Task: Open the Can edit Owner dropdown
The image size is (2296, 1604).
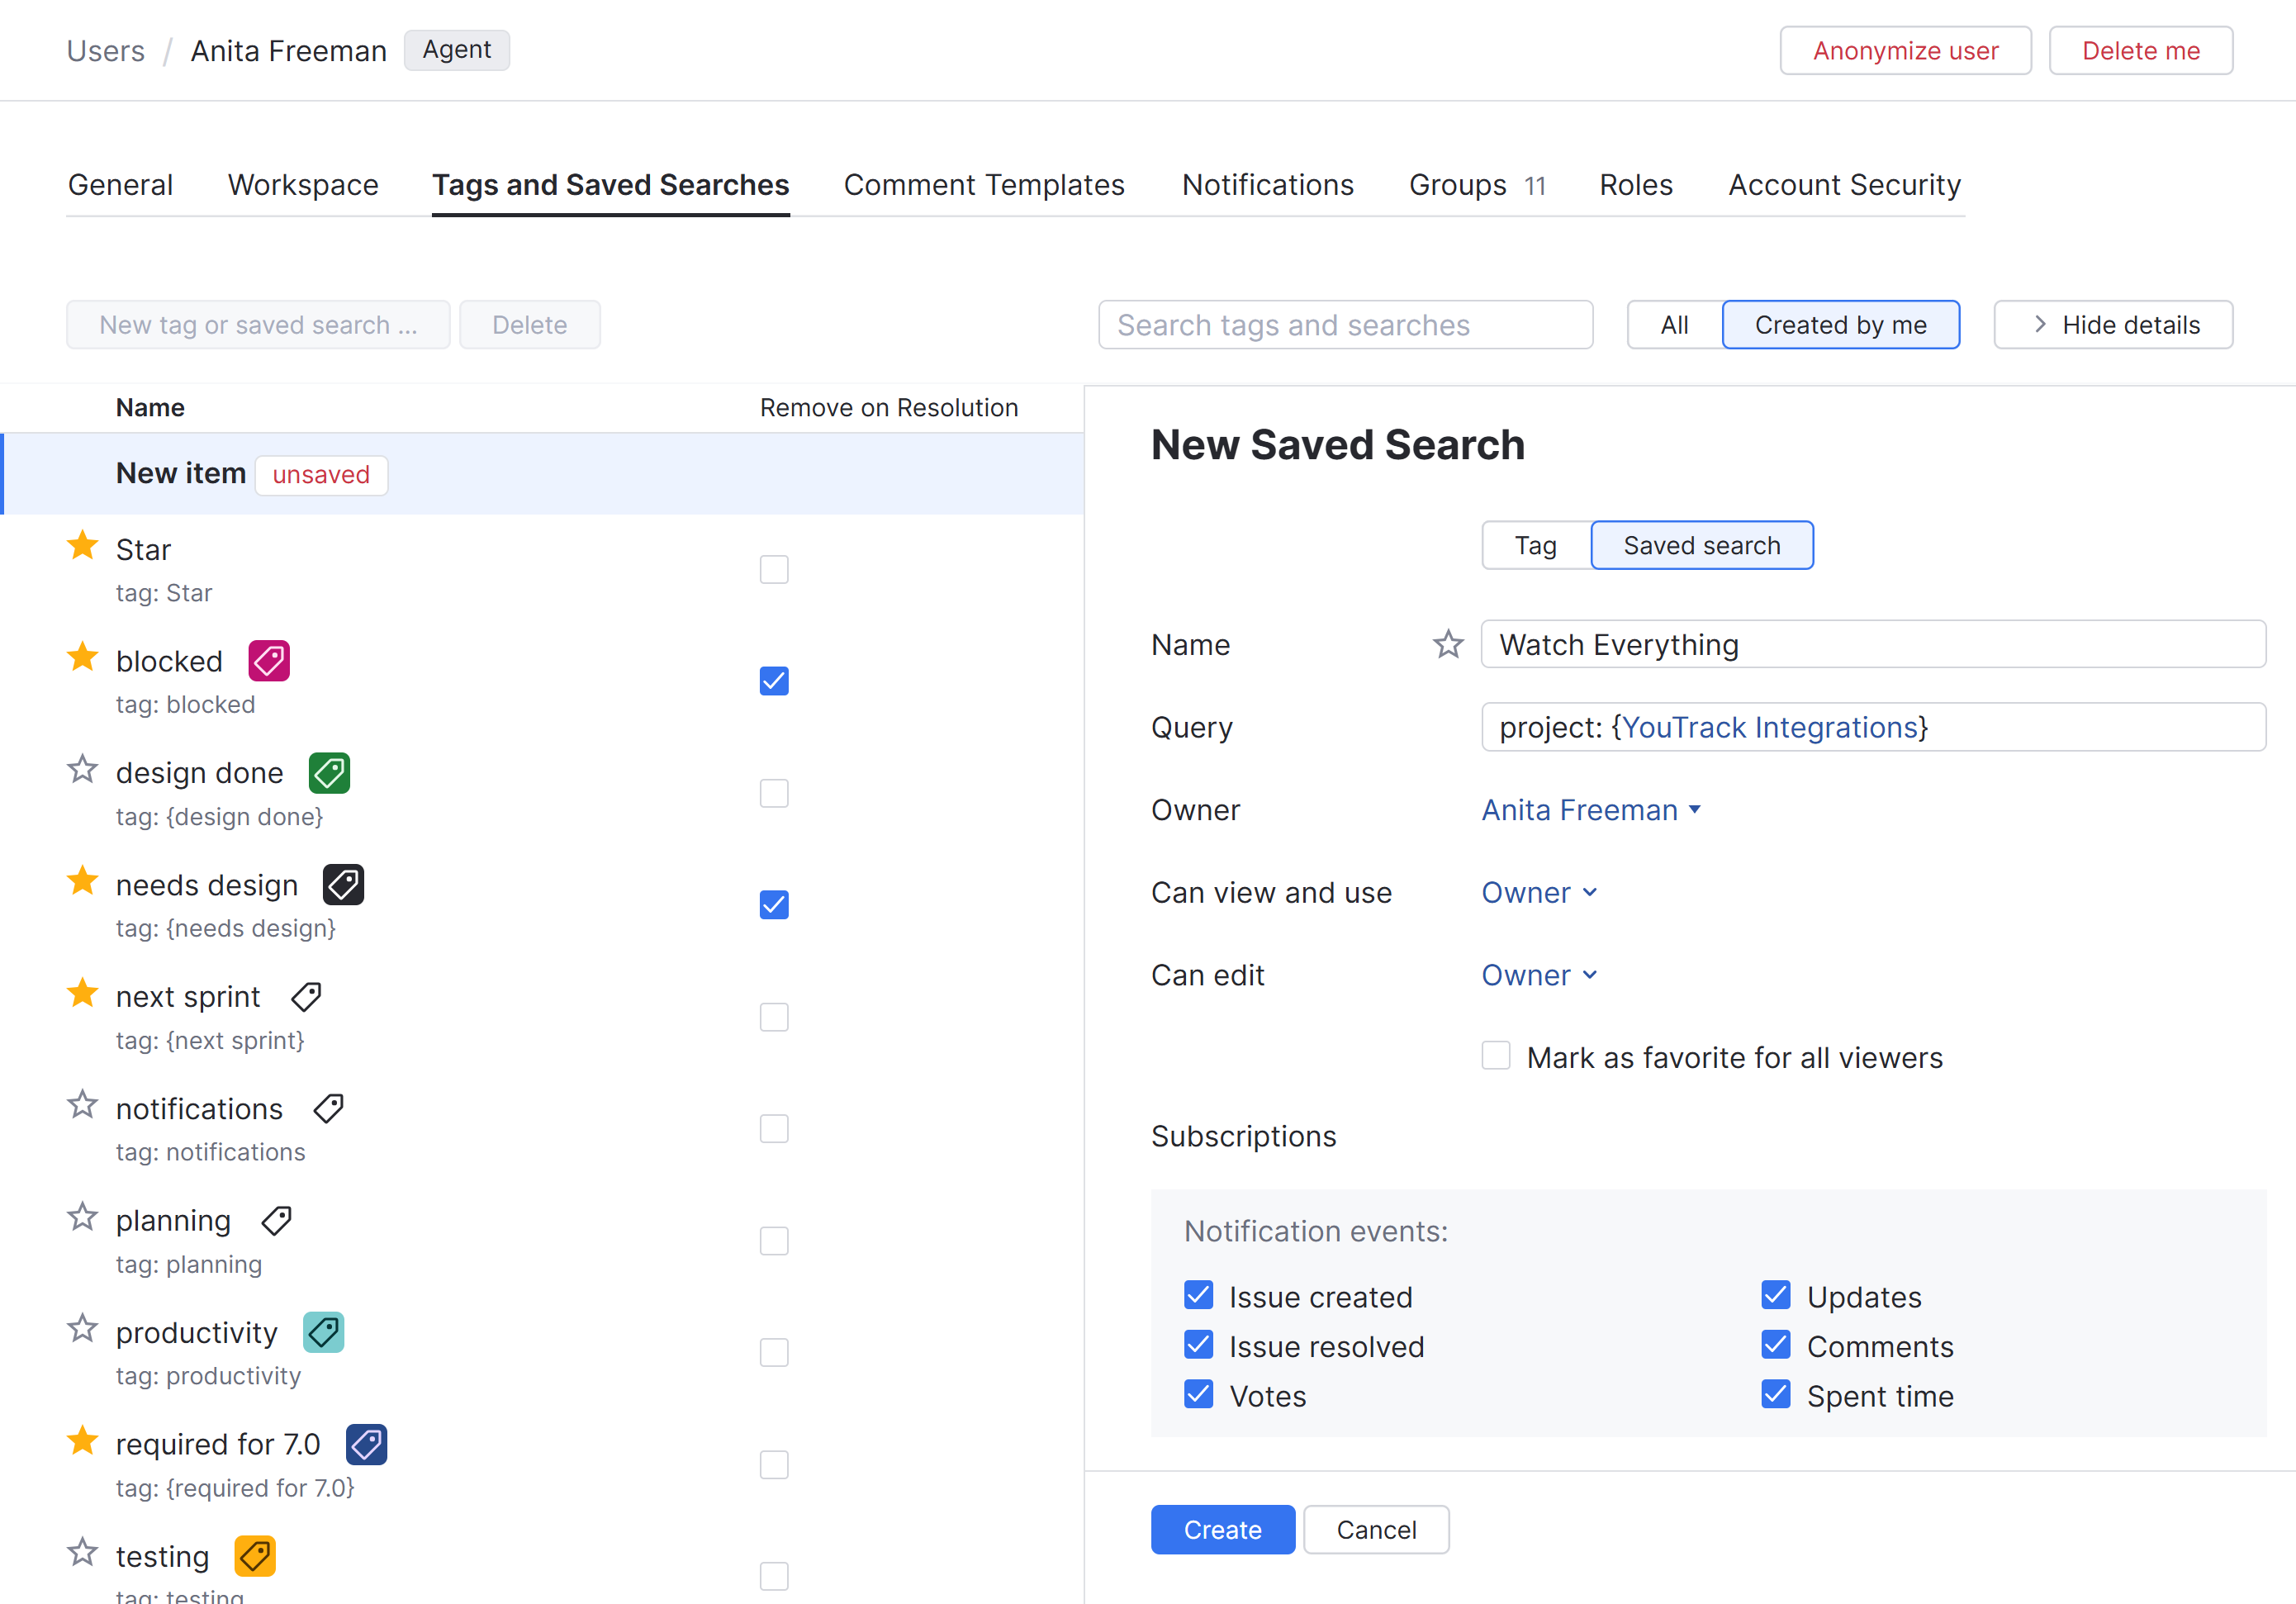Action: [x=1538, y=975]
